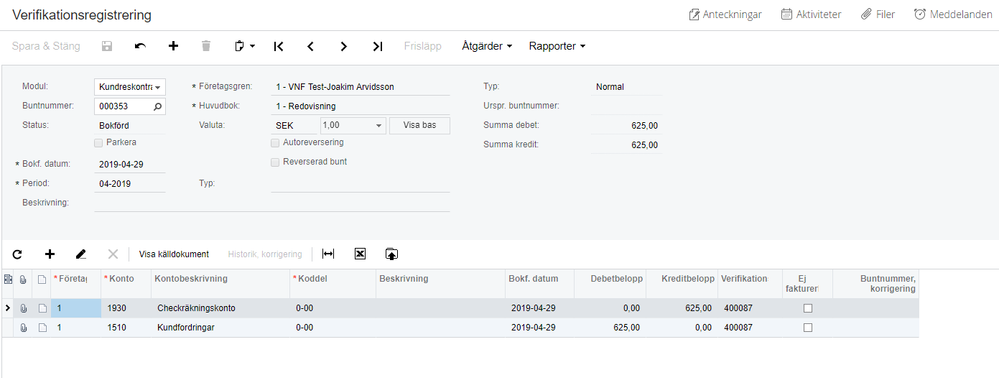999x378 pixels.
Task: Click the upload file icon in grid toolbar
Action: 391,254
